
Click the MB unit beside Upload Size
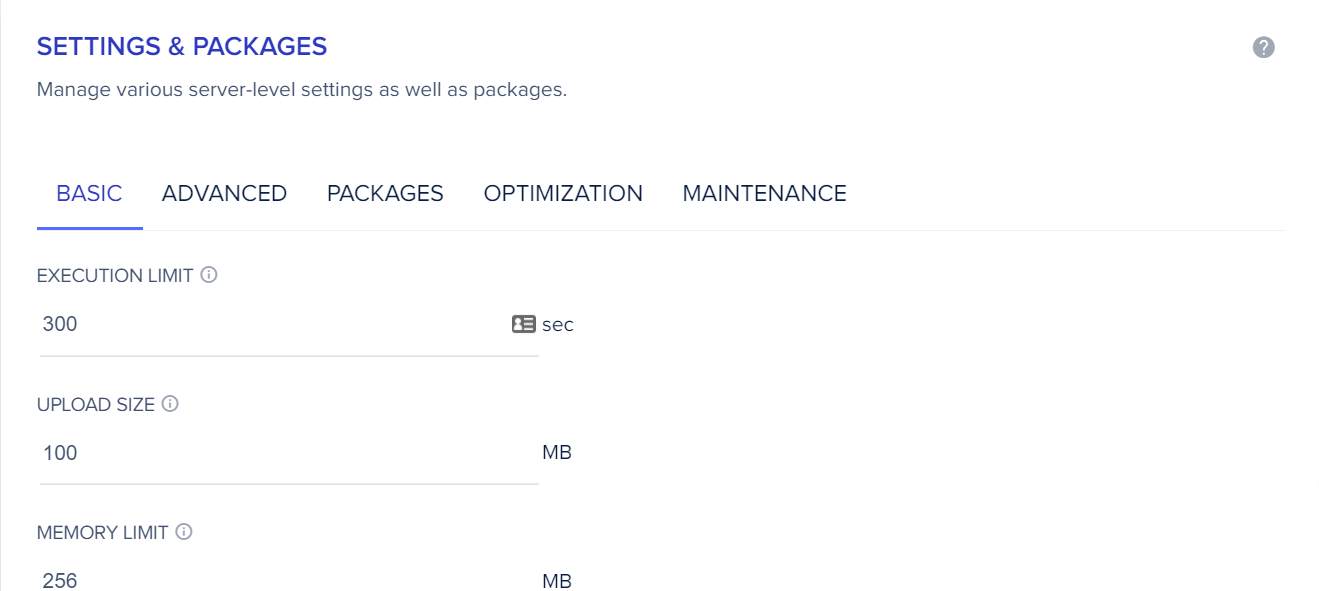pyautogui.click(x=557, y=453)
